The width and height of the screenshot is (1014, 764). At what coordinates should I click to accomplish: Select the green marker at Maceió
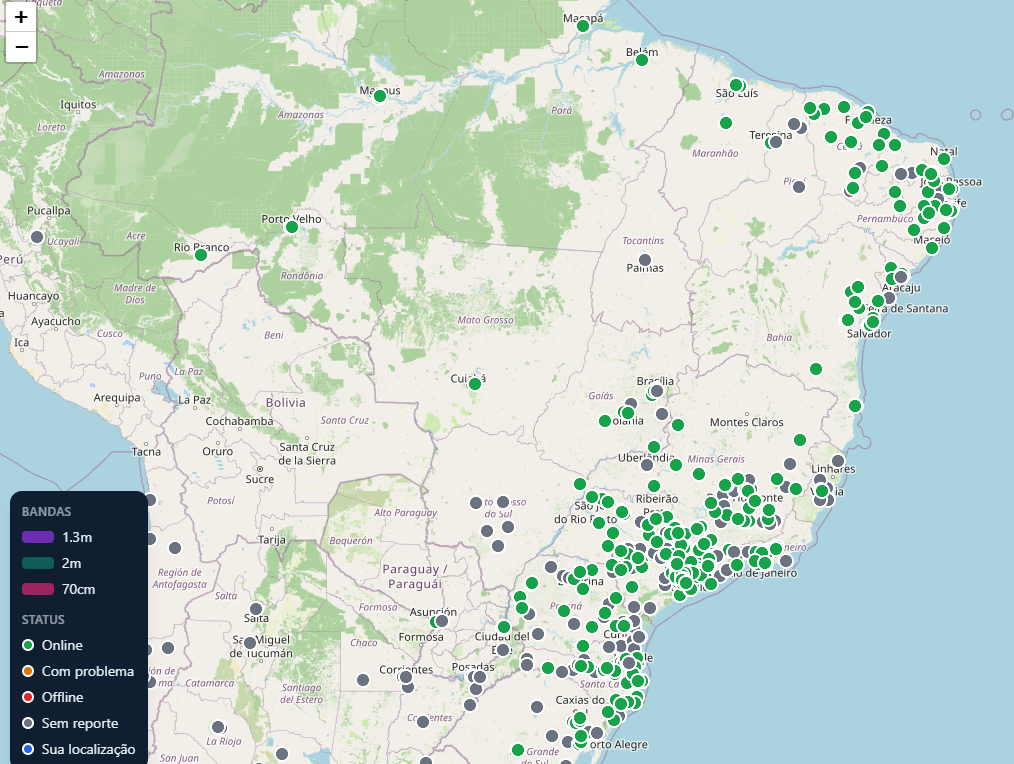pyautogui.click(x=932, y=248)
